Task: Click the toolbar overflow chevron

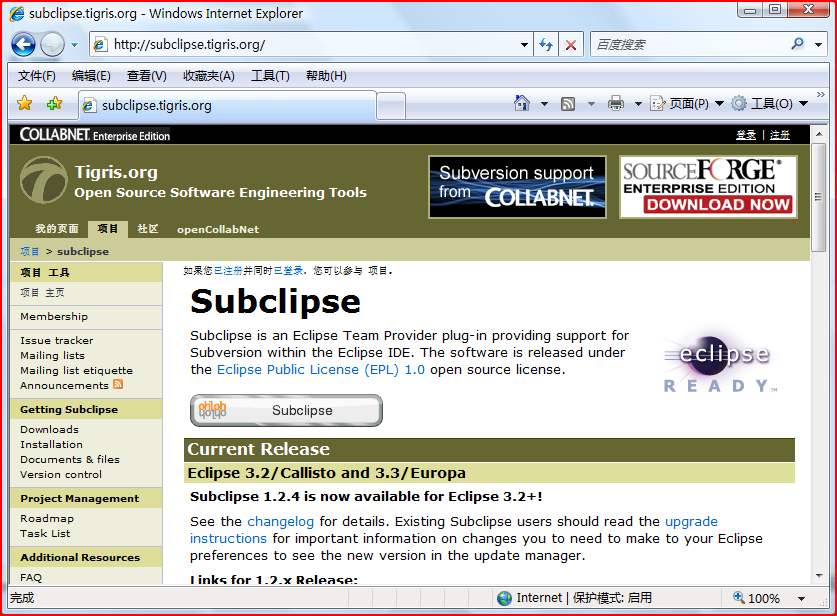Action: pyautogui.click(x=820, y=94)
